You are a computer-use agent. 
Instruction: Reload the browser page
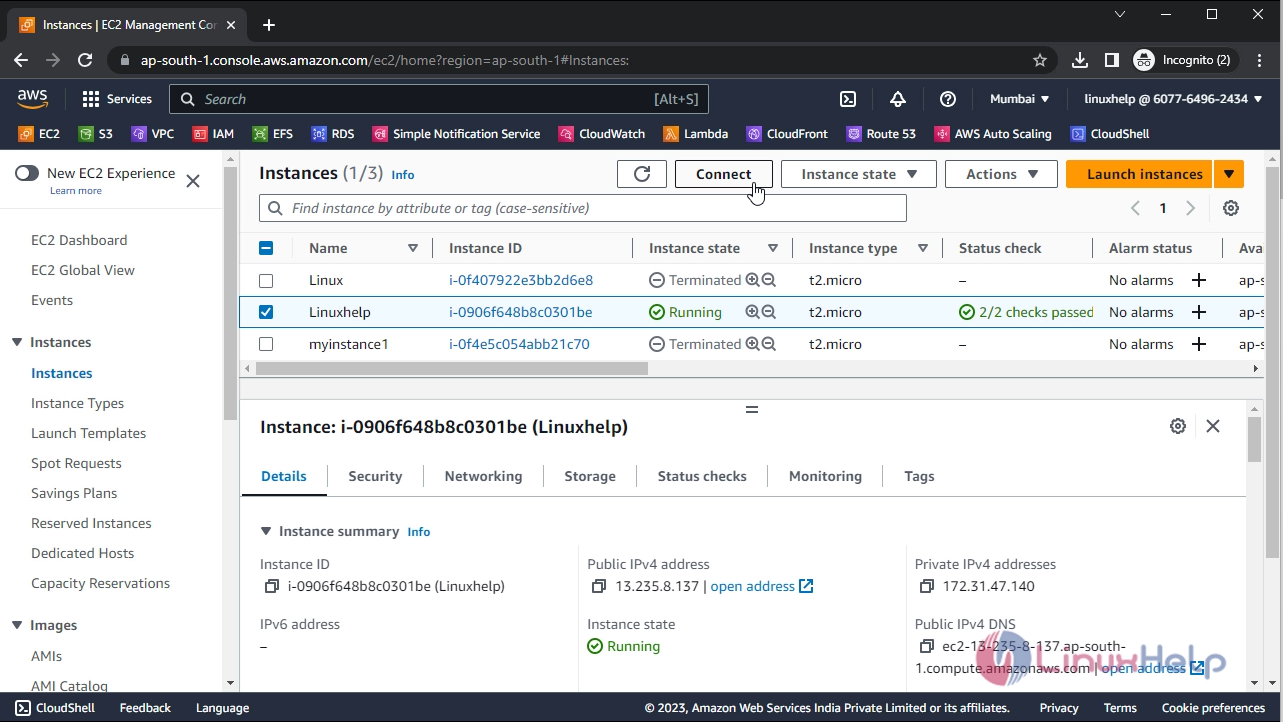85,60
